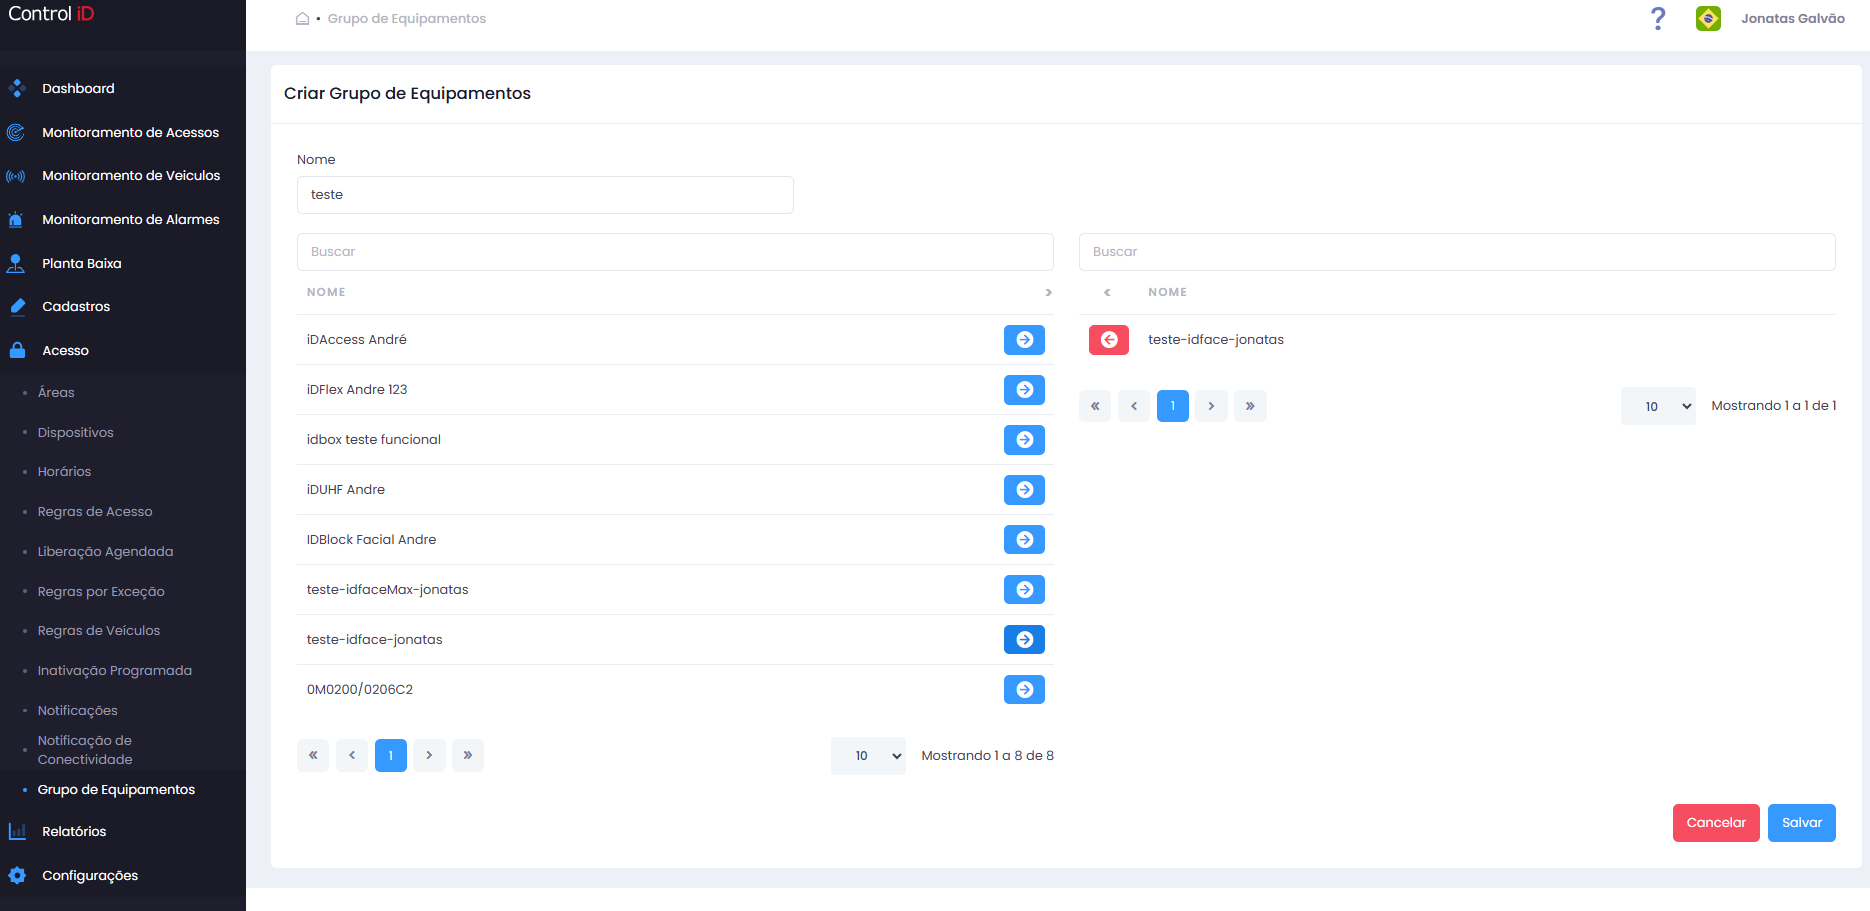Add IDBlock Facial Andre to group
The image size is (1870, 911).
pos(1024,540)
